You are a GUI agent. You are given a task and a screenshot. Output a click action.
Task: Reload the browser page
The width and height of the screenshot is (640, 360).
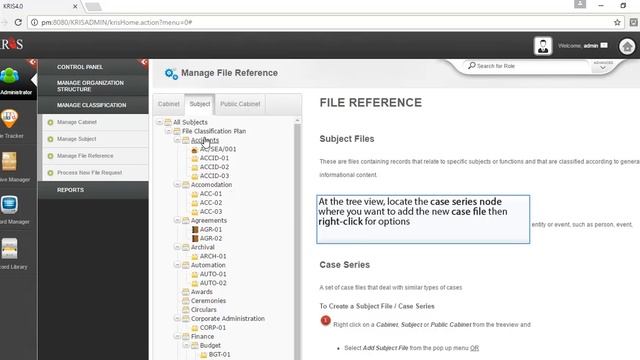pos(18,22)
